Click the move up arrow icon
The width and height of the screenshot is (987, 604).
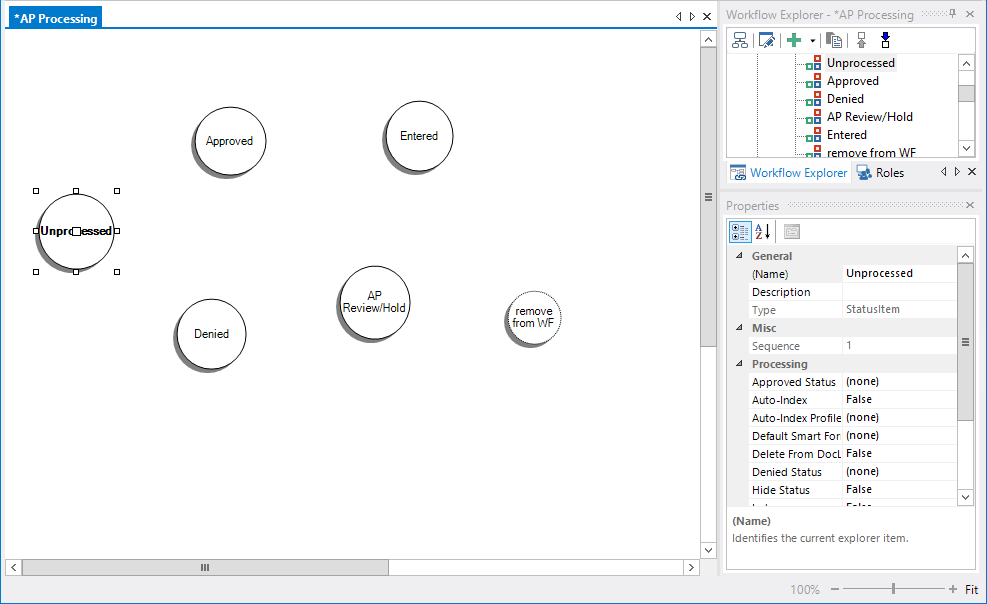point(861,40)
